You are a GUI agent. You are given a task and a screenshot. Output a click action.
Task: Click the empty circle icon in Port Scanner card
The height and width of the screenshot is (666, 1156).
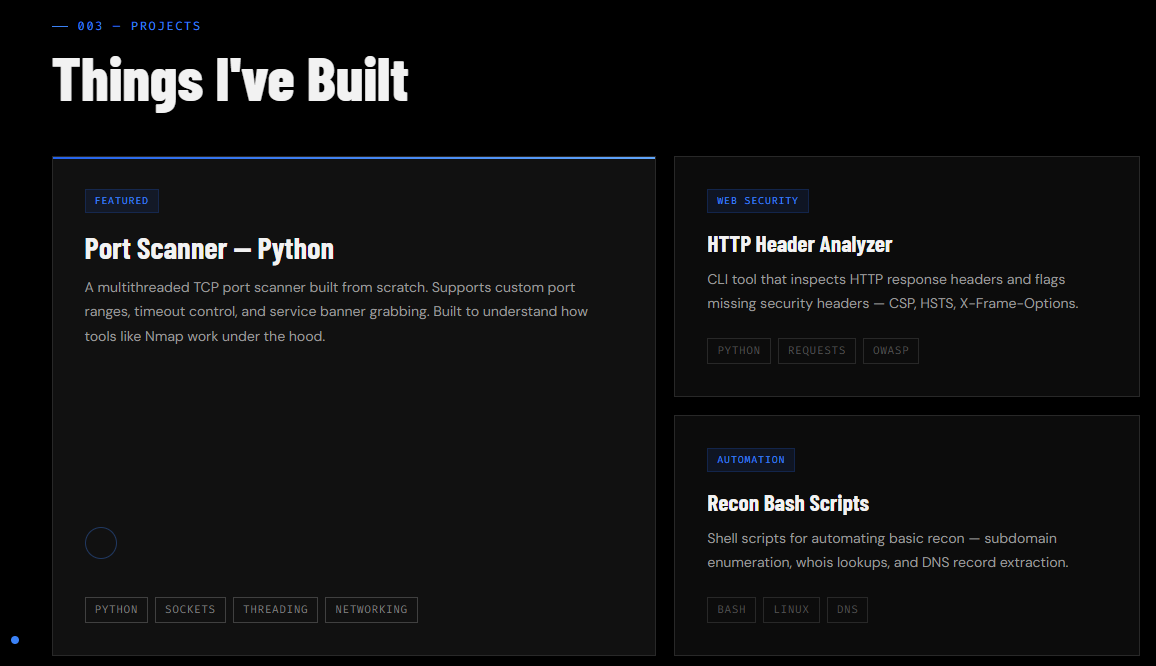point(101,543)
